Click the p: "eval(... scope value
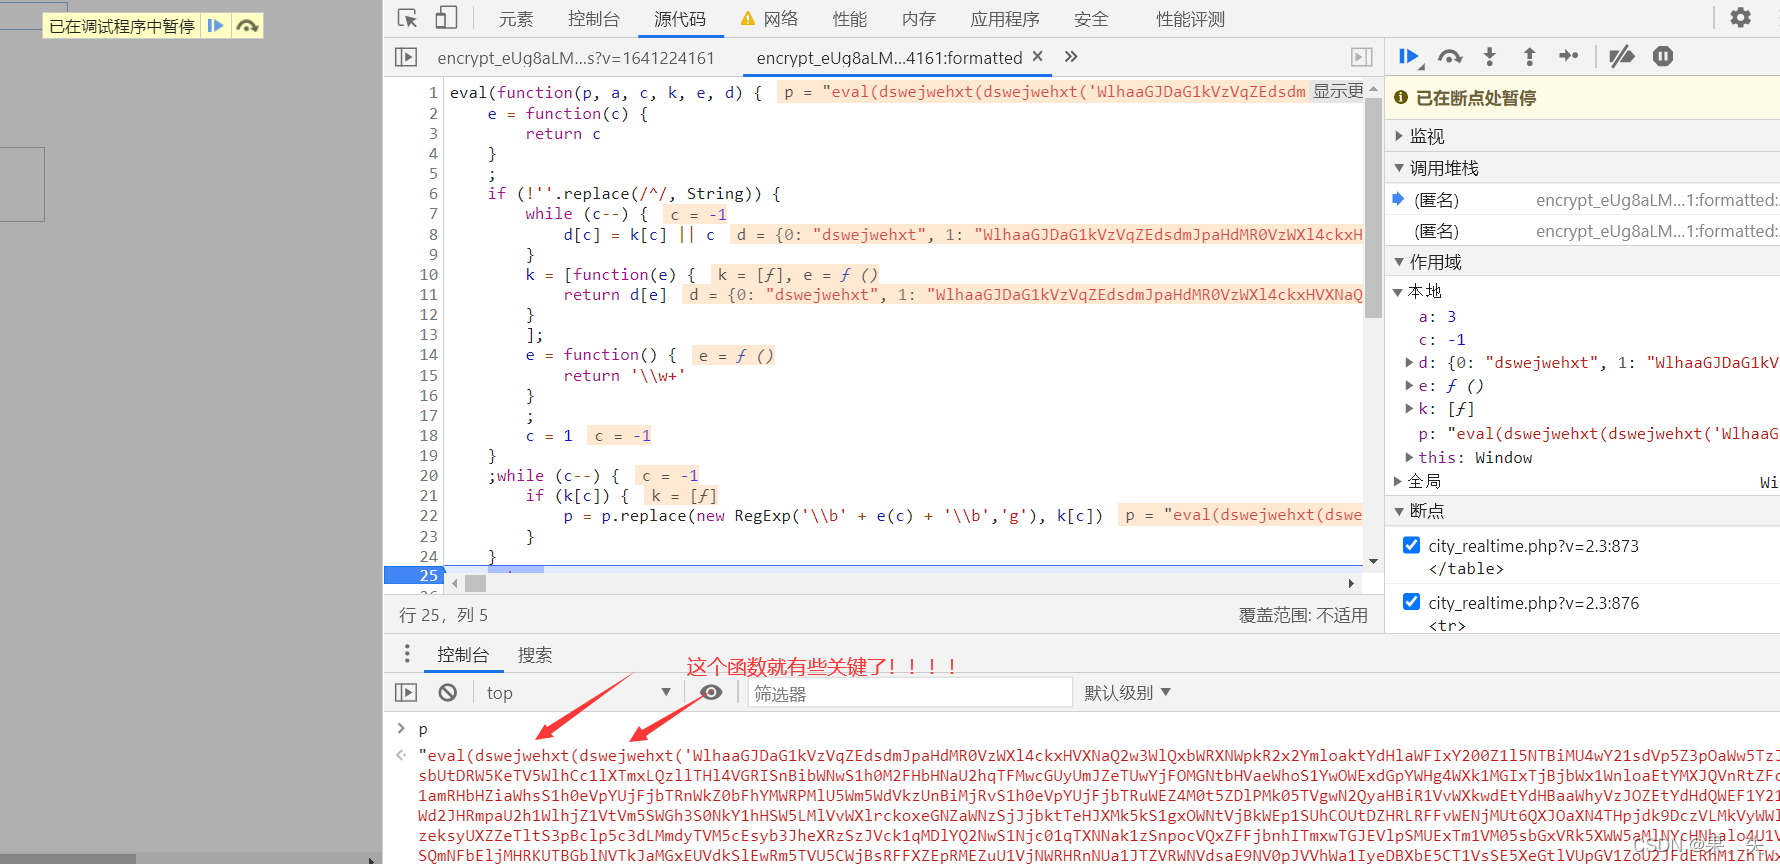 point(1598,433)
